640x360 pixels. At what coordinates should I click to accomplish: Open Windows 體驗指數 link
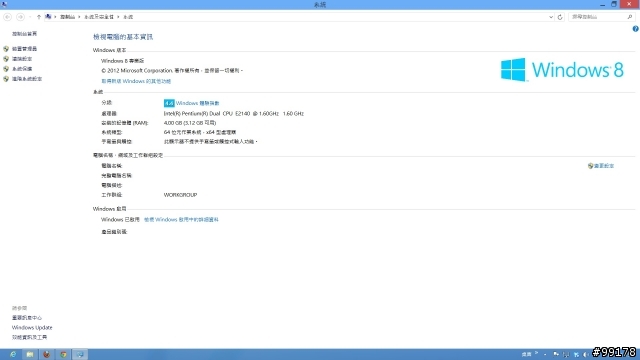[x=198, y=103]
